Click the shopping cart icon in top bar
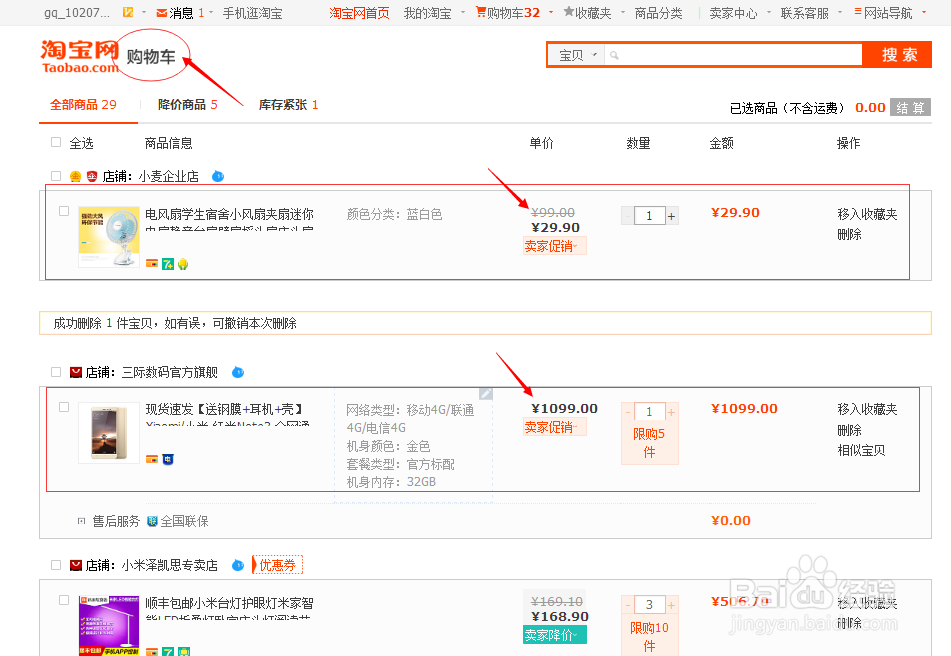Screen dimensions: 951x656 tap(481, 12)
